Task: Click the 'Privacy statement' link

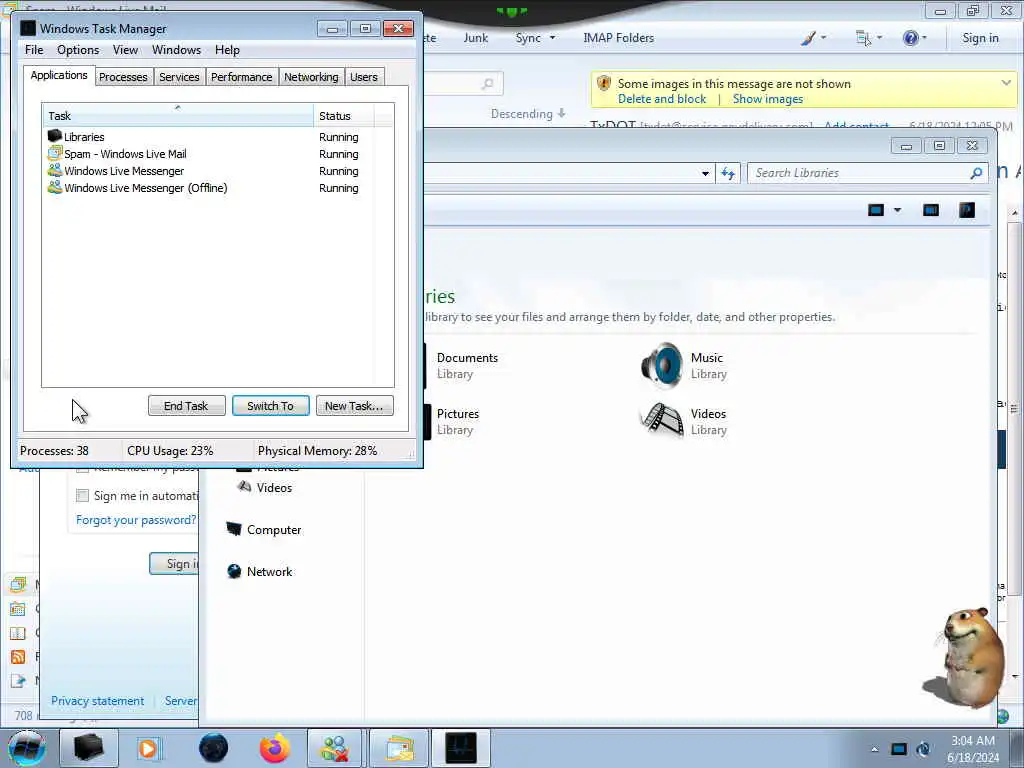Action: [x=97, y=701]
